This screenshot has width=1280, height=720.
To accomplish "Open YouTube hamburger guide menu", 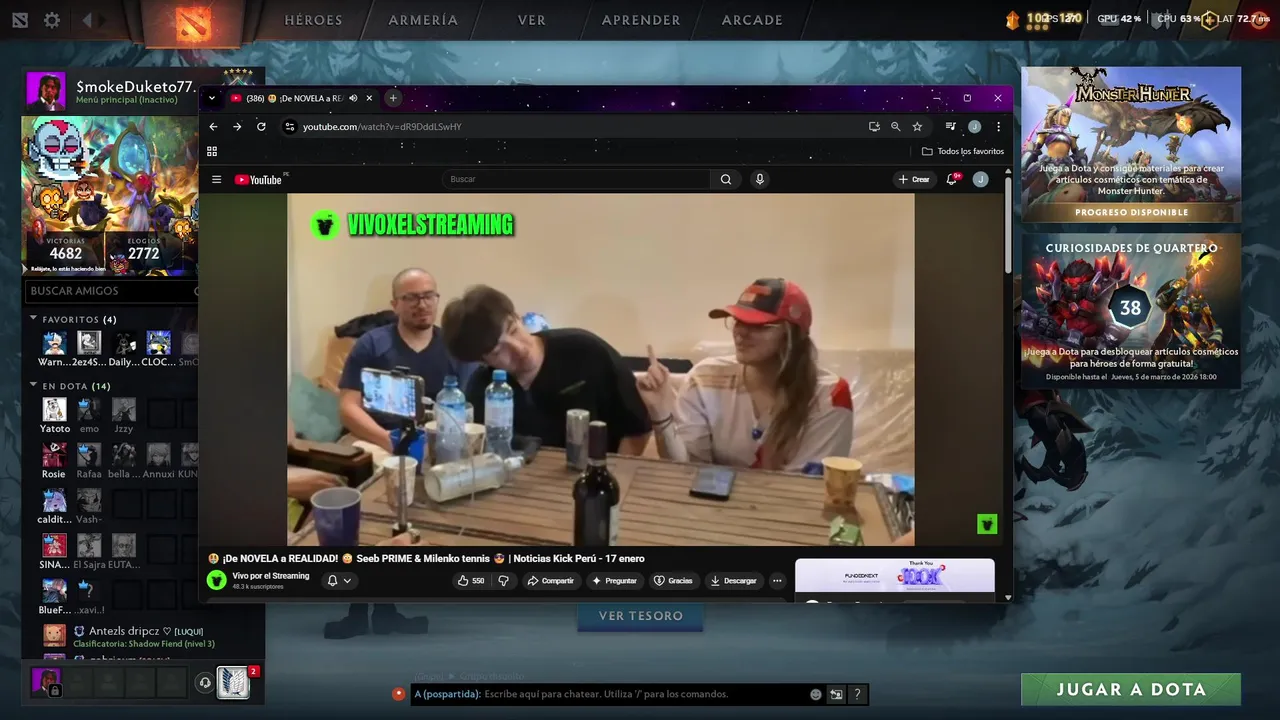I will (x=216, y=180).
